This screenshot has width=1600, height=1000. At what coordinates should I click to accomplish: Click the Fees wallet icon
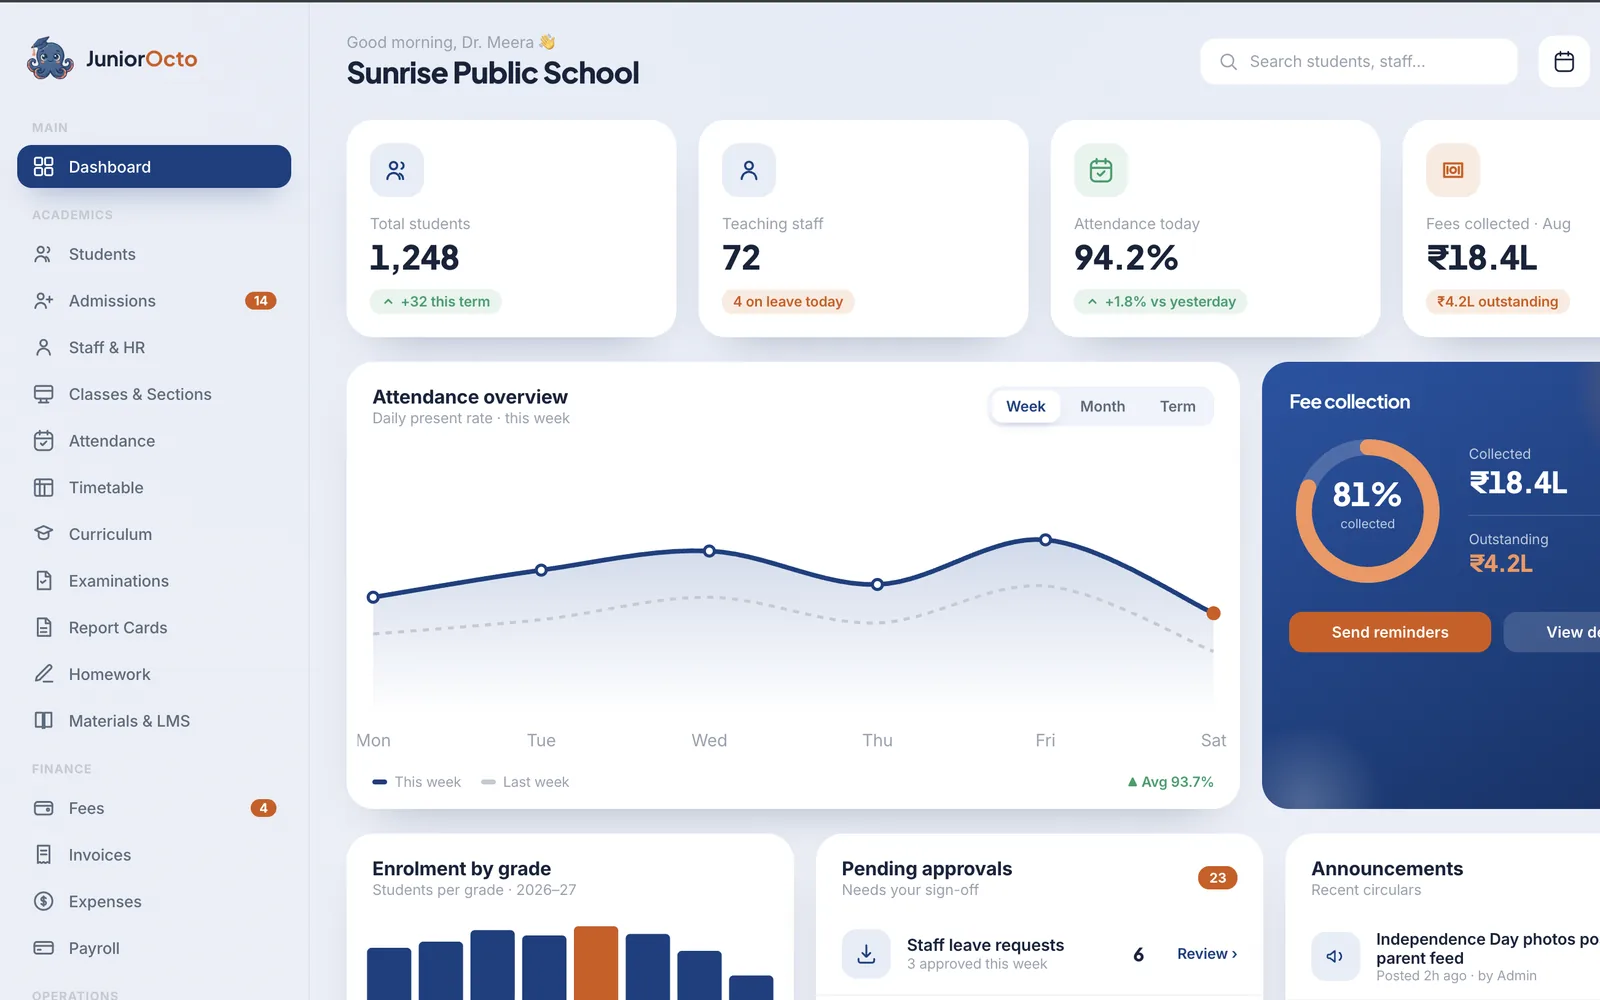point(43,808)
